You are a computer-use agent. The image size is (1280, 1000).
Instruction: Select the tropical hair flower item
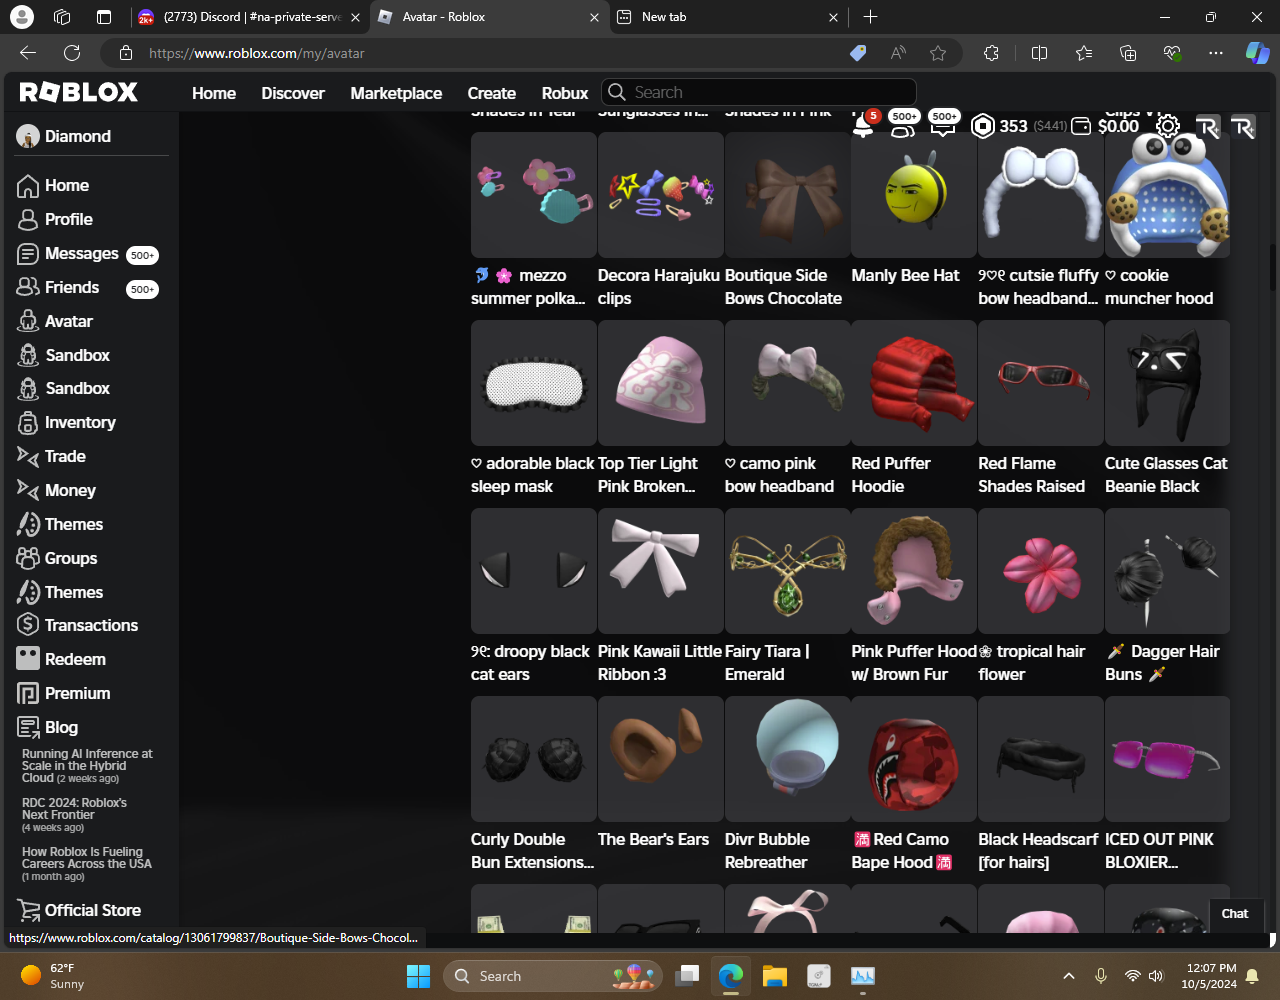[x=1040, y=571]
